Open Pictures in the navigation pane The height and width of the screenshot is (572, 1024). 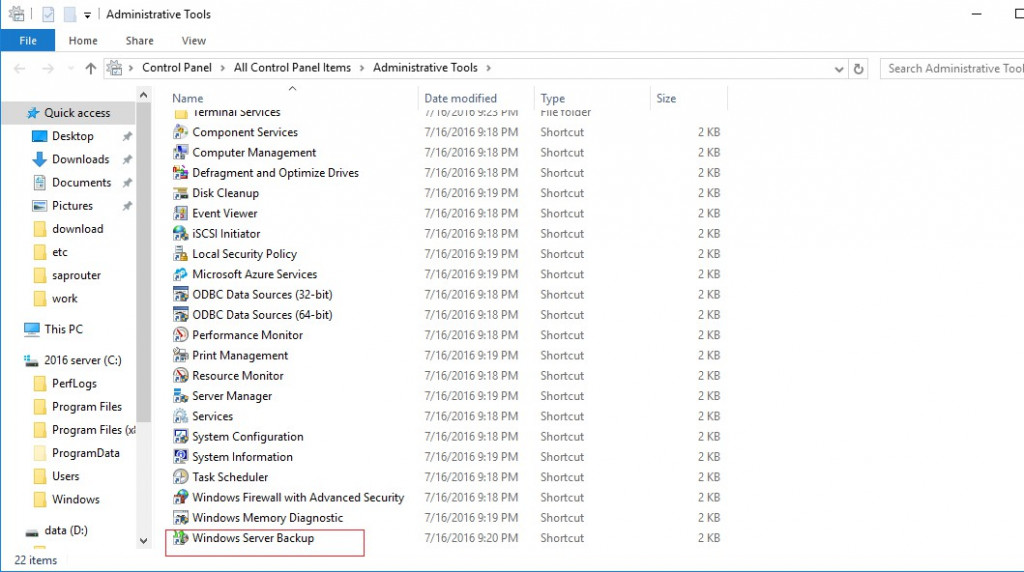point(72,205)
